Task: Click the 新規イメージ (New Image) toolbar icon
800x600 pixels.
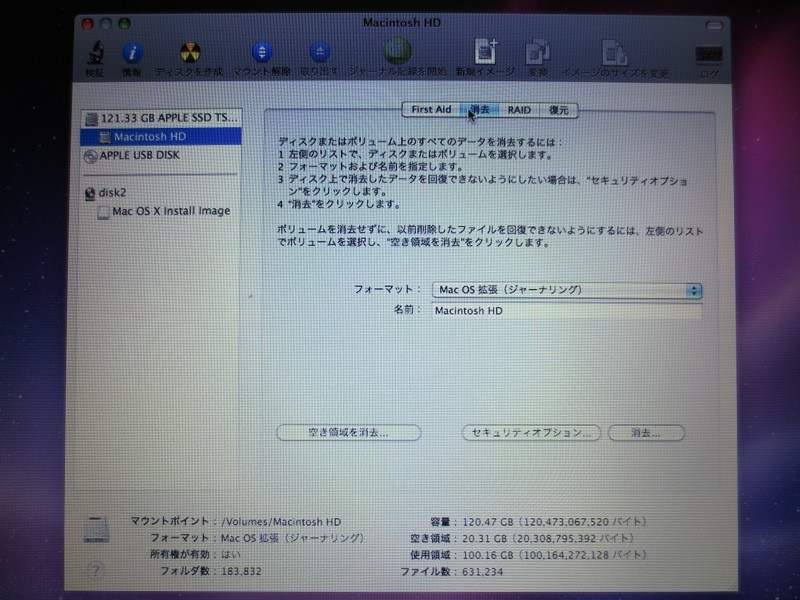Action: point(485,51)
